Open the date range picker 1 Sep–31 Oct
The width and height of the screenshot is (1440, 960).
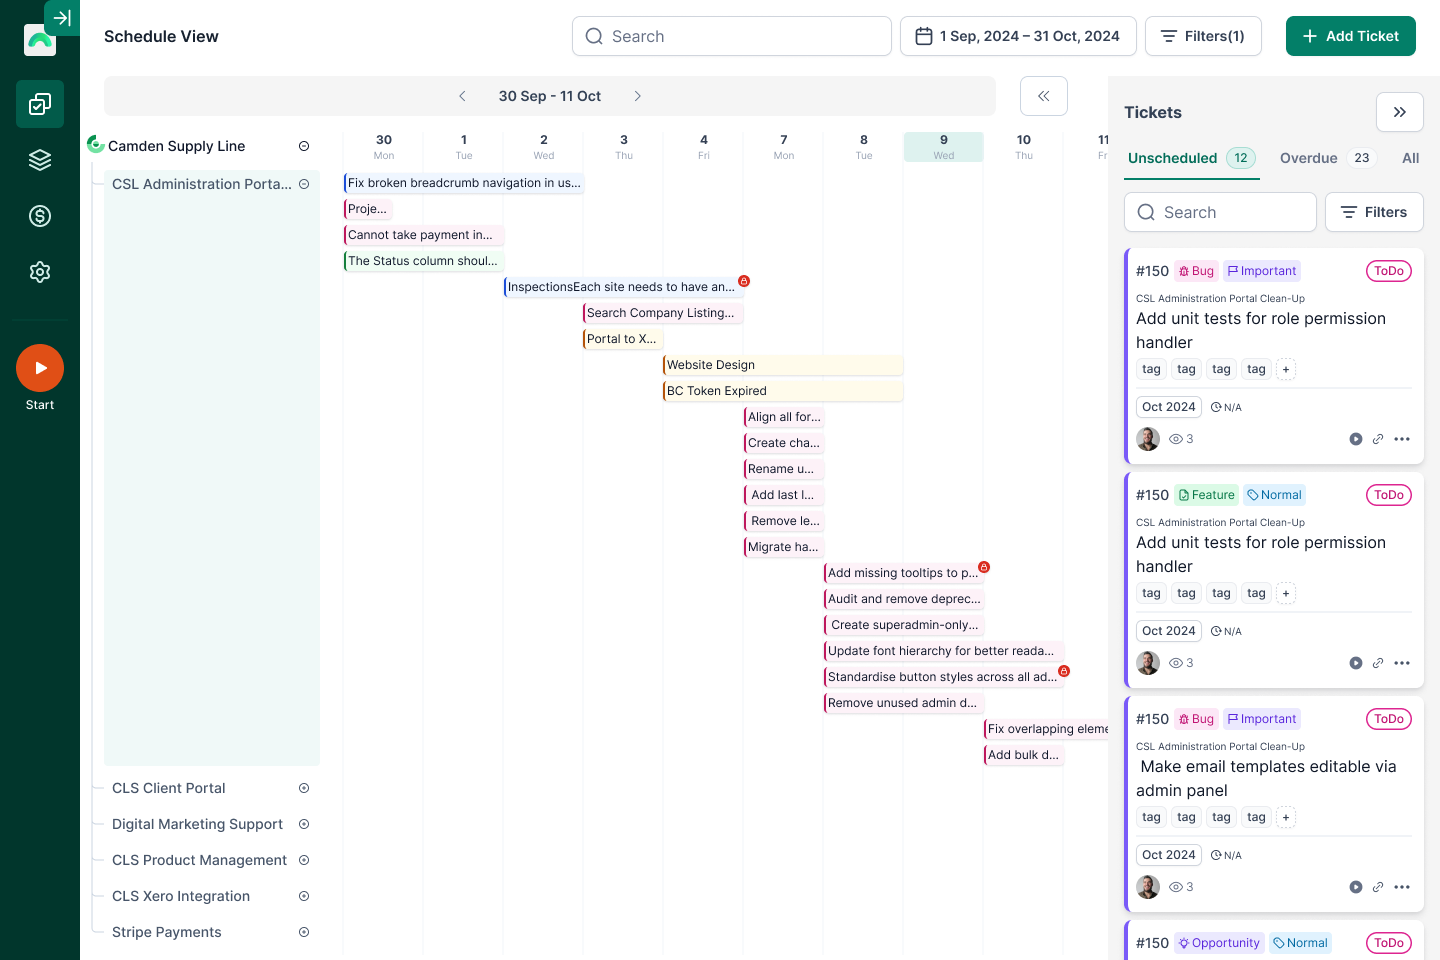1018,36
